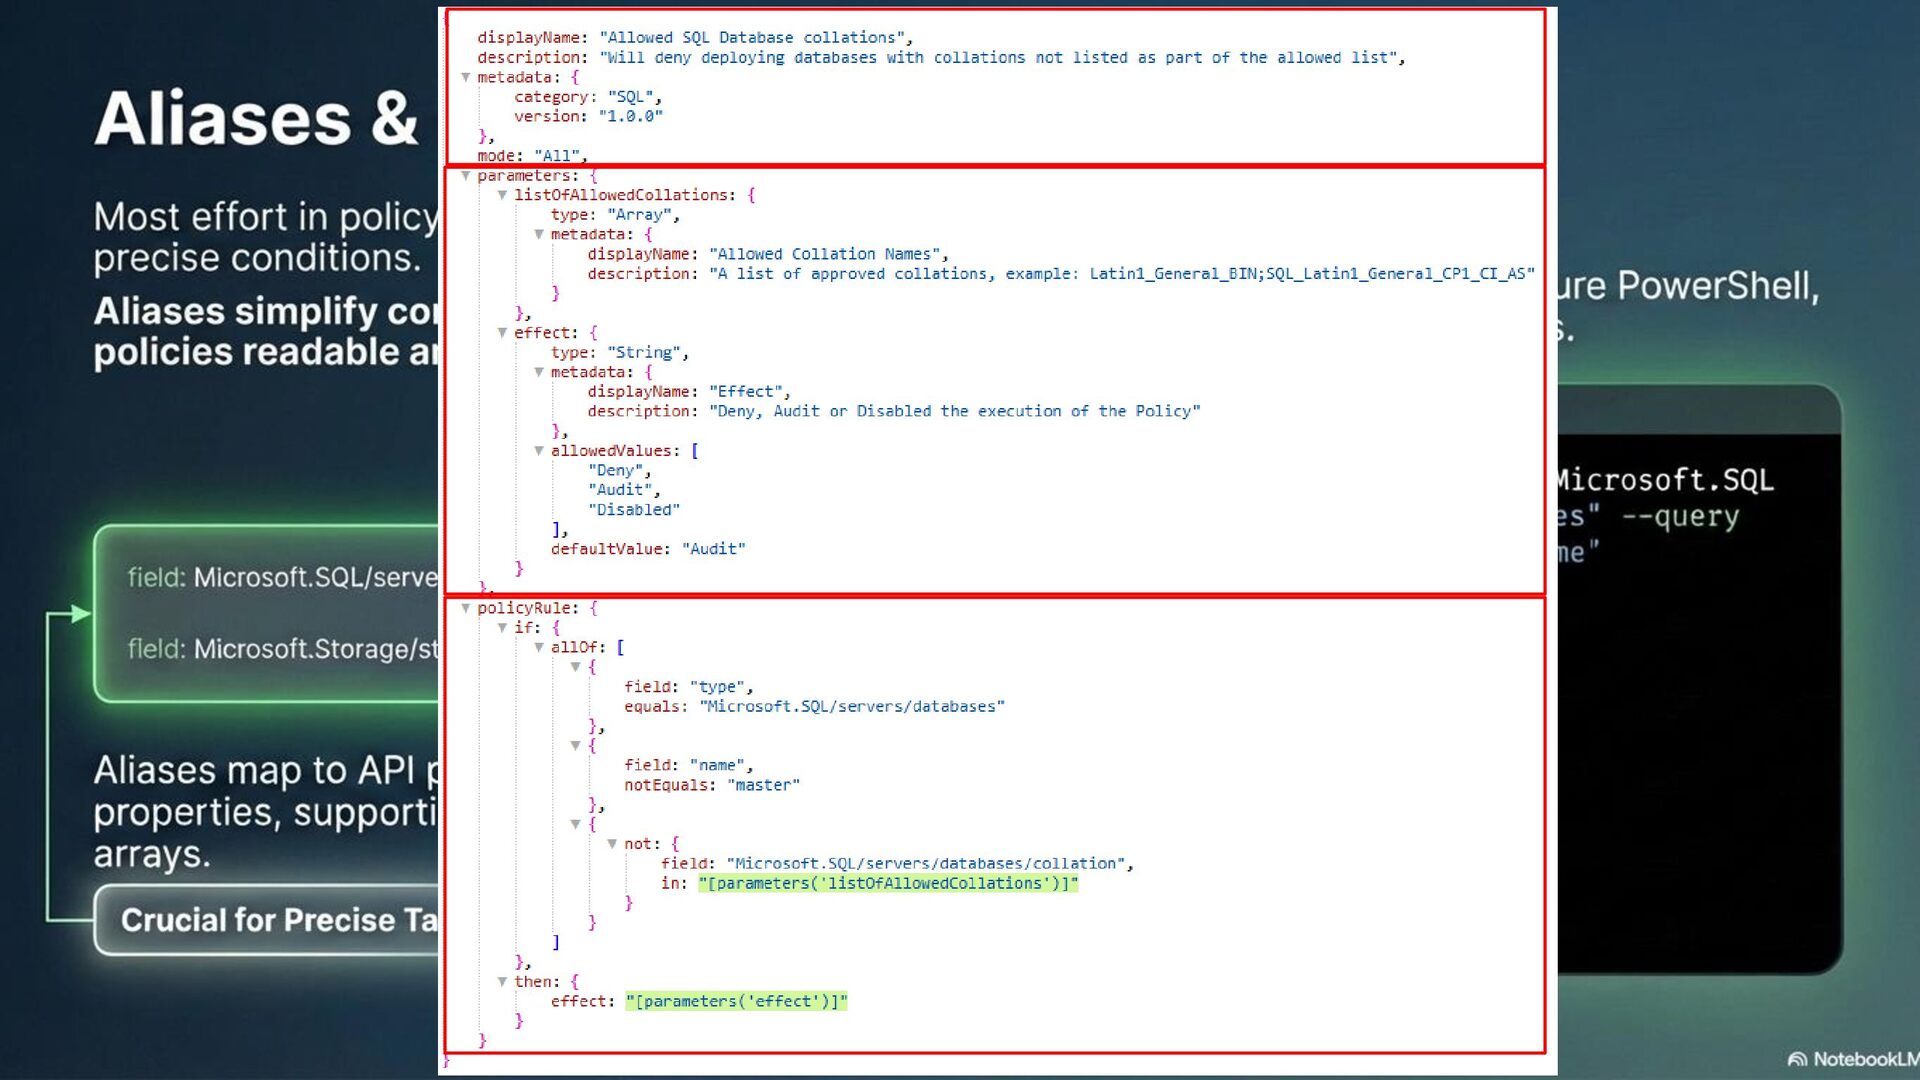The width and height of the screenshot is (1920, 1080).
Task: Click the NotebookLM logo icon
Action: coord(1797,1059)
